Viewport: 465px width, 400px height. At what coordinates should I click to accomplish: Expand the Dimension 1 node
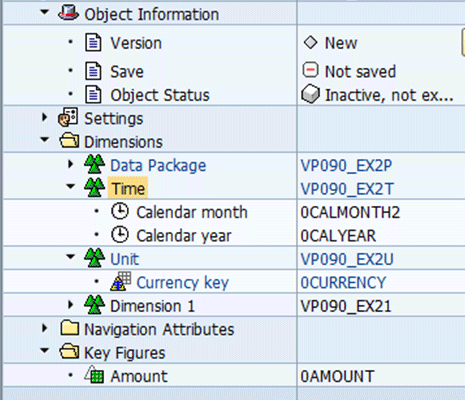tap(70, 305)
